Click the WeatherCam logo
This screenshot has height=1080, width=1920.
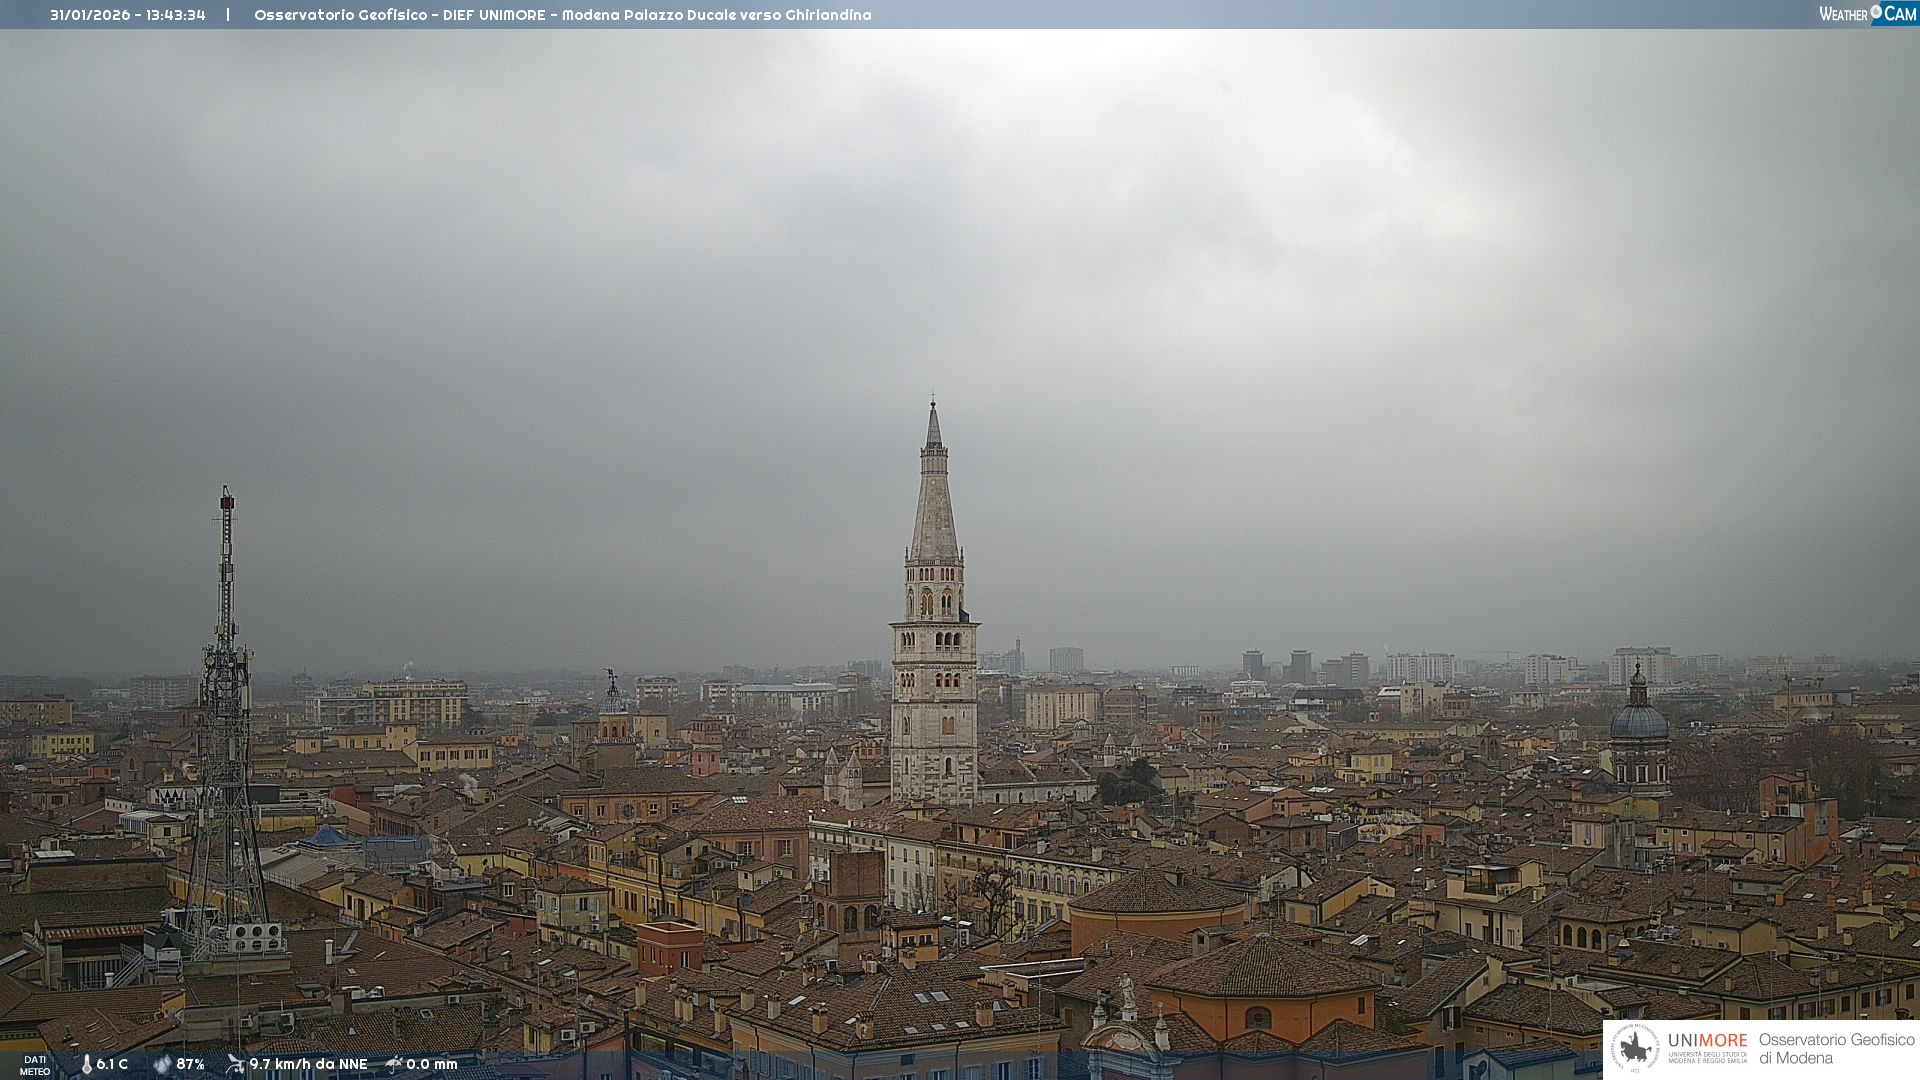coord(1867,14)
